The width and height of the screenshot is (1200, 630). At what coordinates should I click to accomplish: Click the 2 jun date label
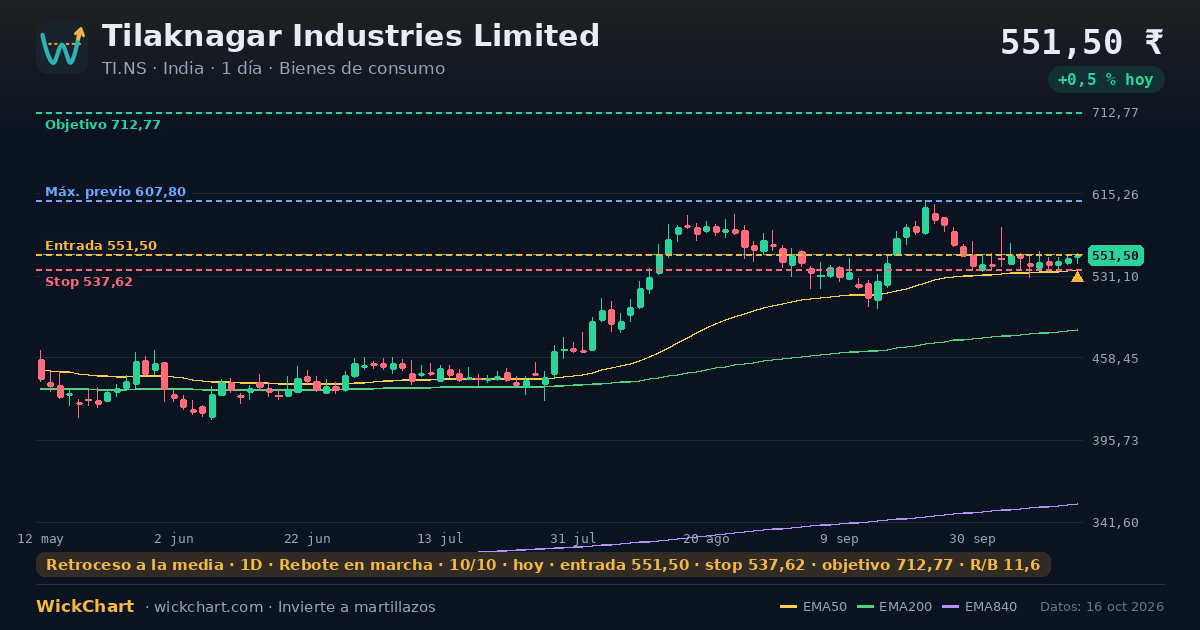click(x=174, y=539)
